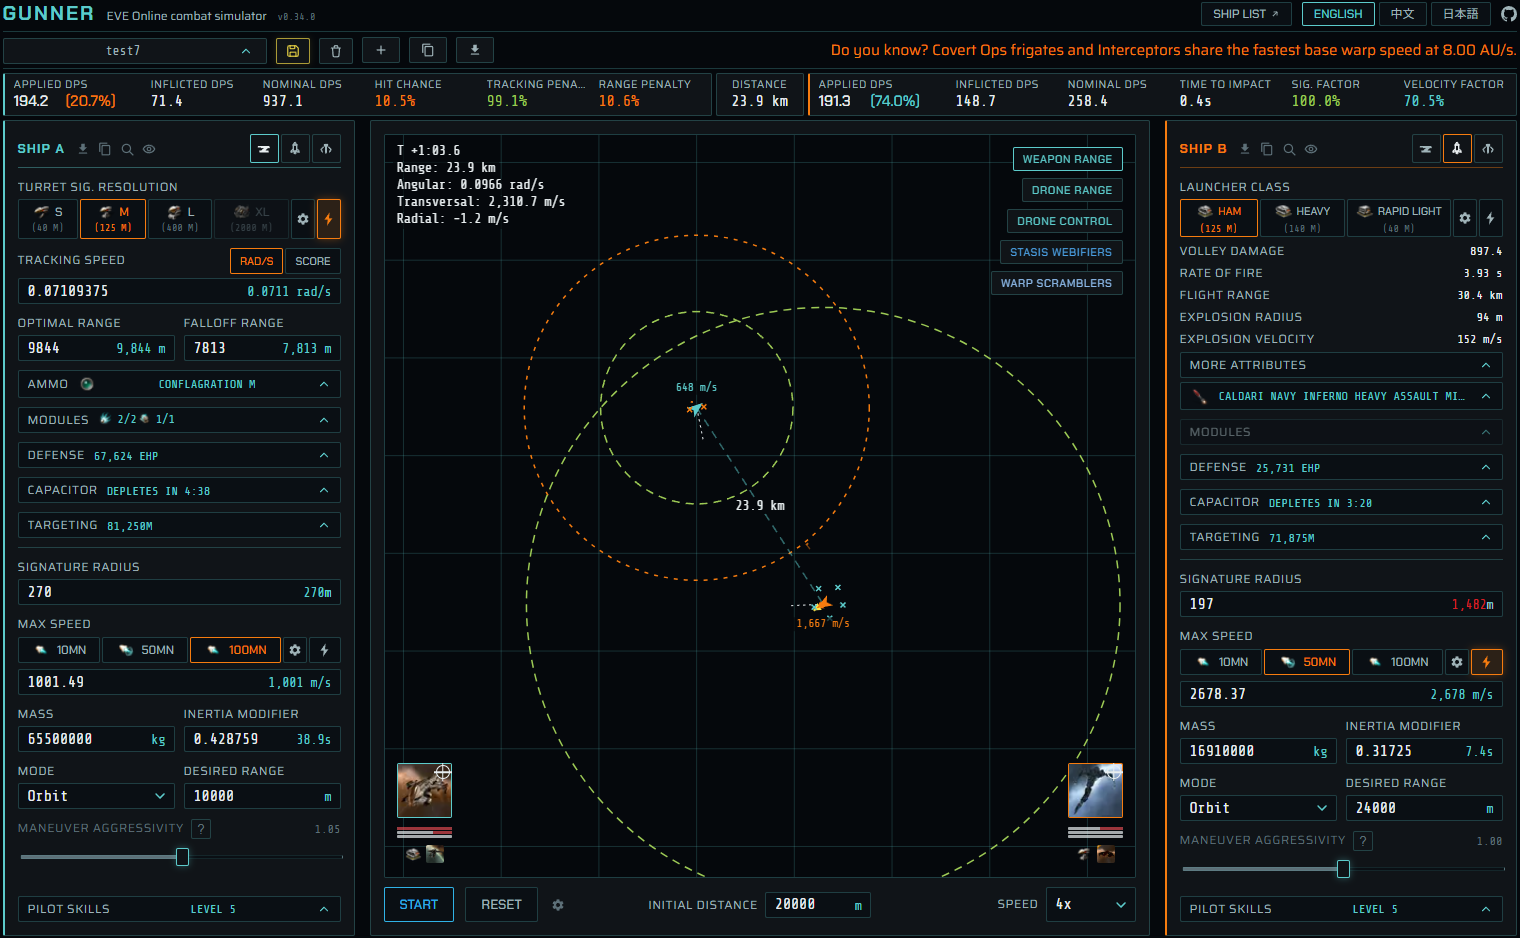This screenshot has height=938, width=1520.
Task: Toggle the Ship A visibility eye icon
Action: coord(149,149)
